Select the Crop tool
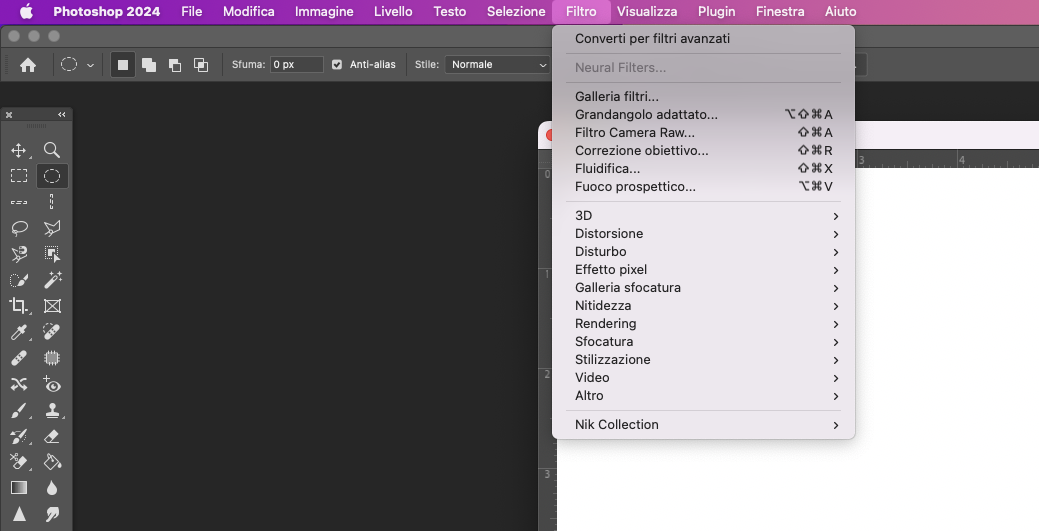This screenshot has width=1039, height=531. click(x=19, y=306)
